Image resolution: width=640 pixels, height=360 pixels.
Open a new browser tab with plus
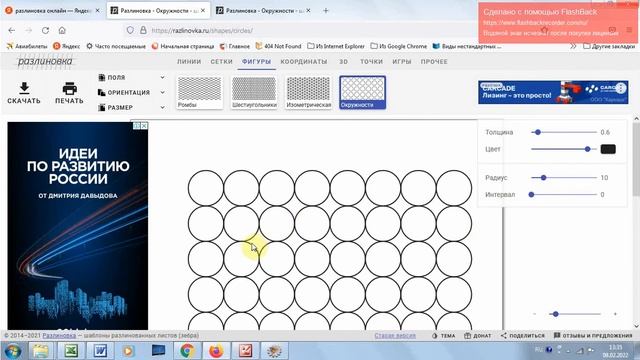pos(326,11)
